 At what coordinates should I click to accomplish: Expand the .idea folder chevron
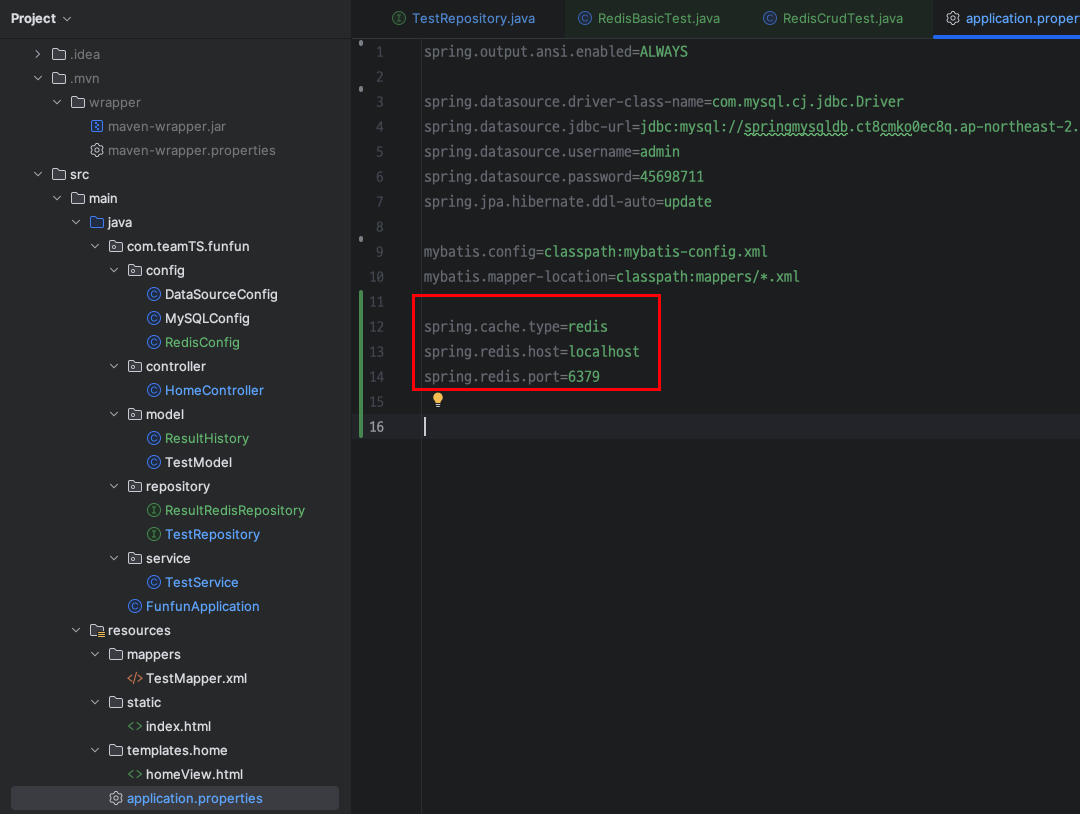38,54
